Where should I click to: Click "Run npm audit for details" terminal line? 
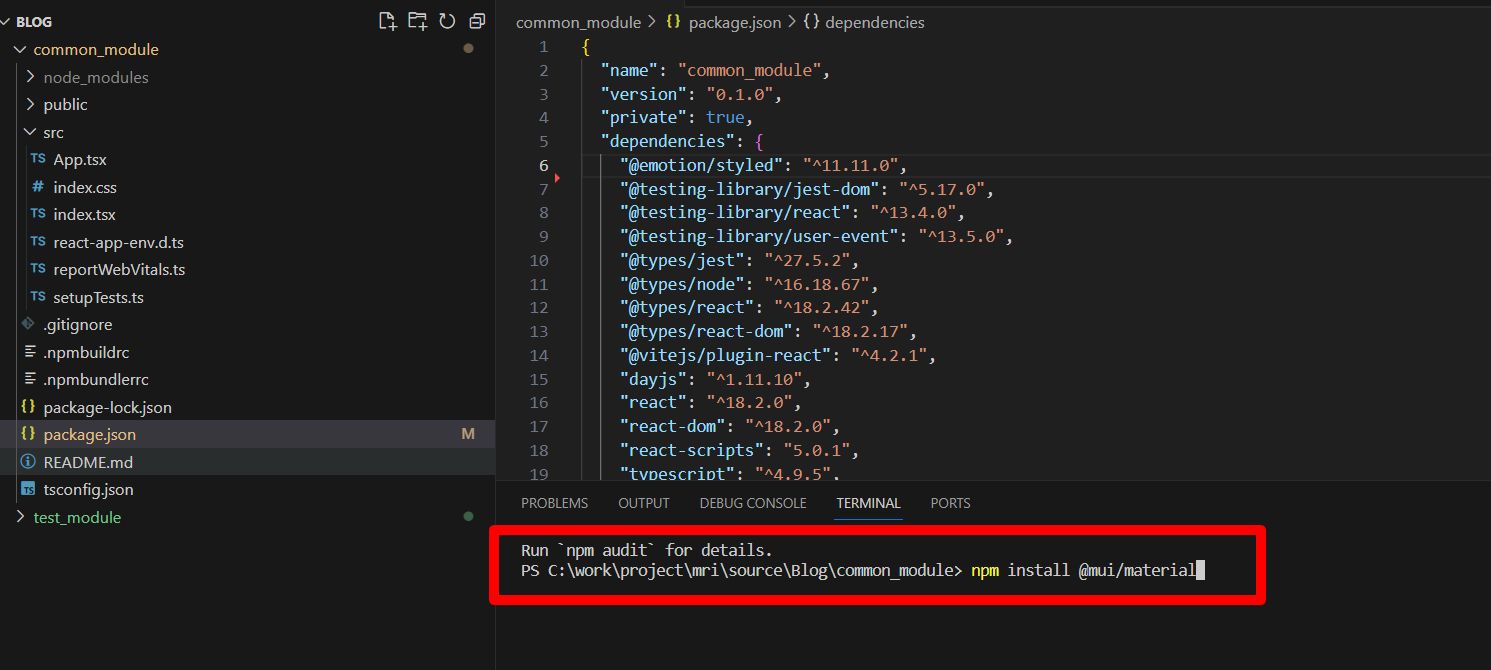click(646, 550)
